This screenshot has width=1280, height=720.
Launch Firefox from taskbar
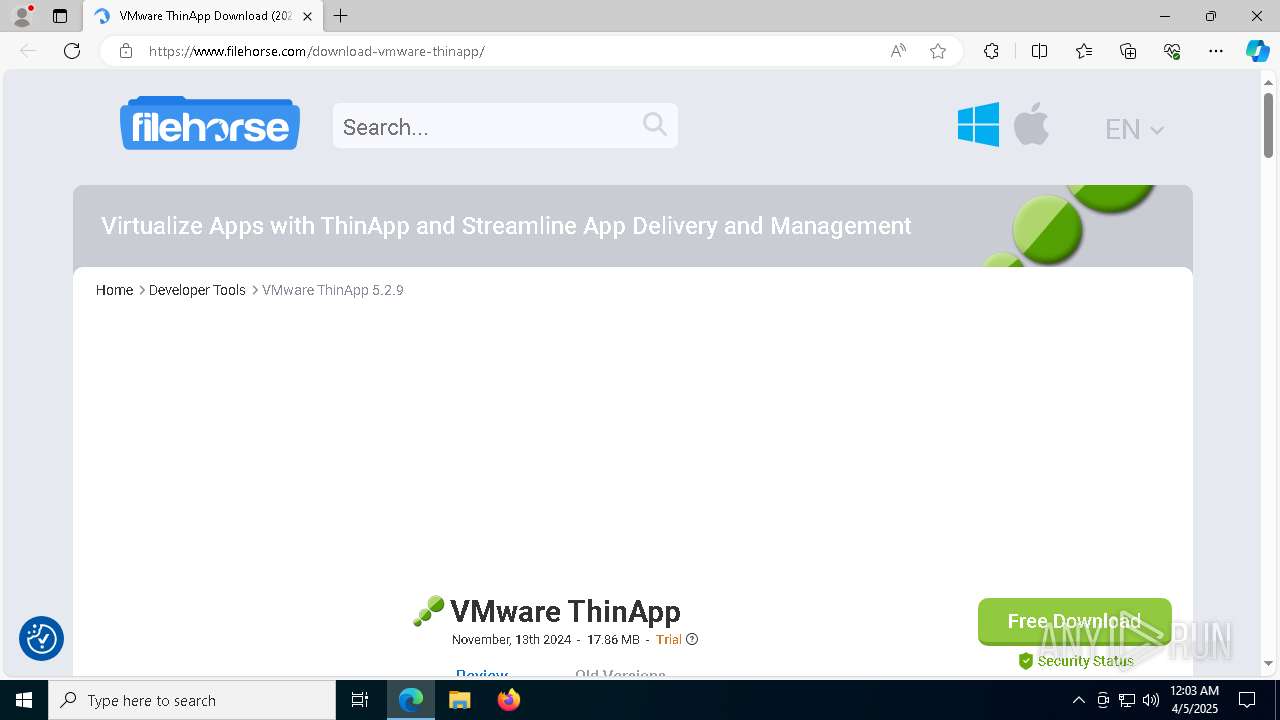[x=509, y=700]
